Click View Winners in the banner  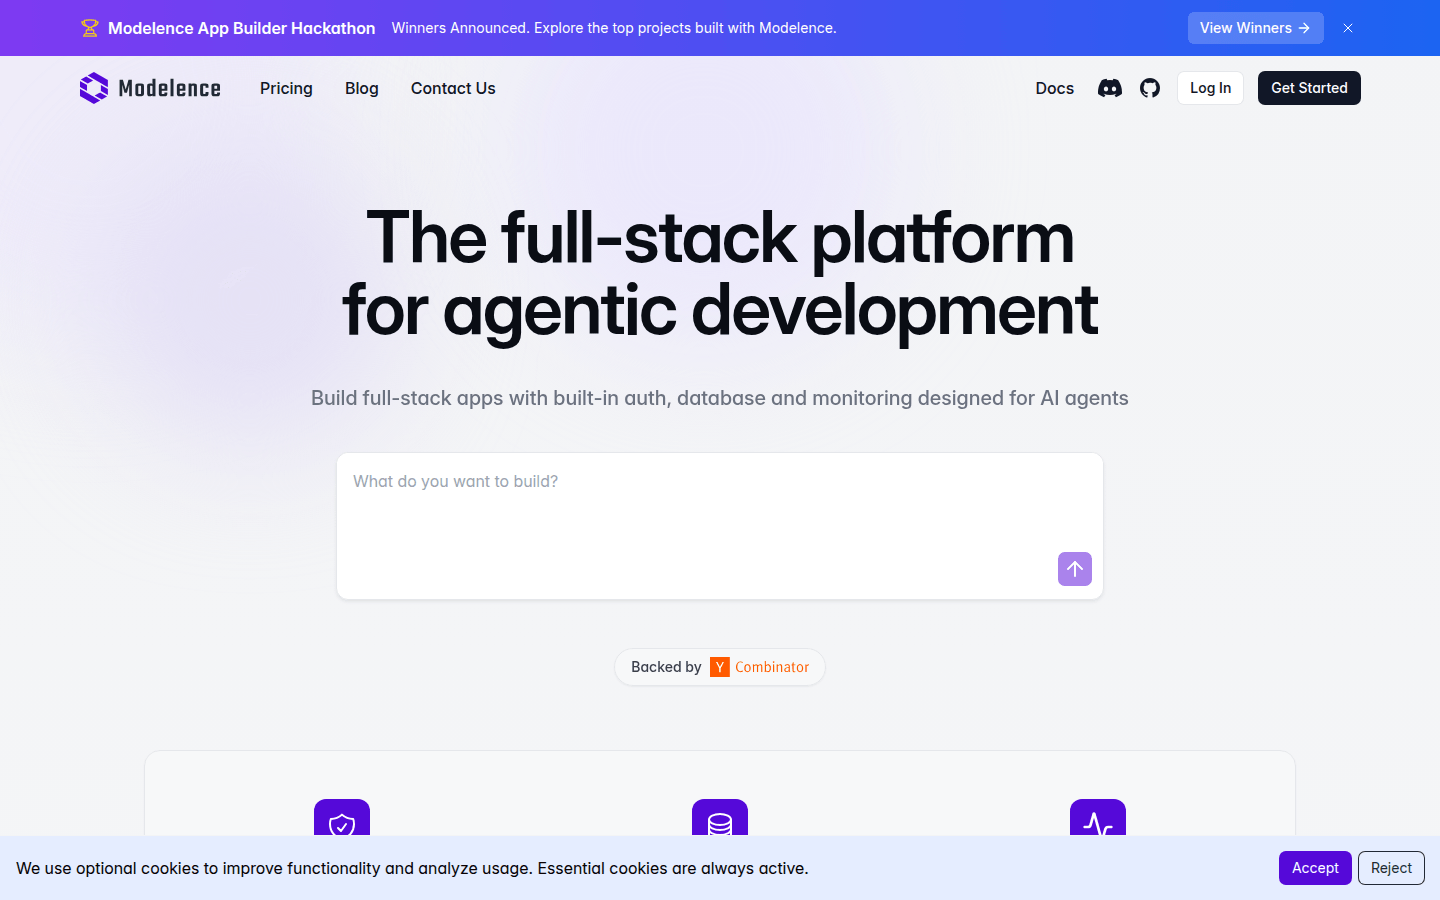click(x=1255, y=28)
